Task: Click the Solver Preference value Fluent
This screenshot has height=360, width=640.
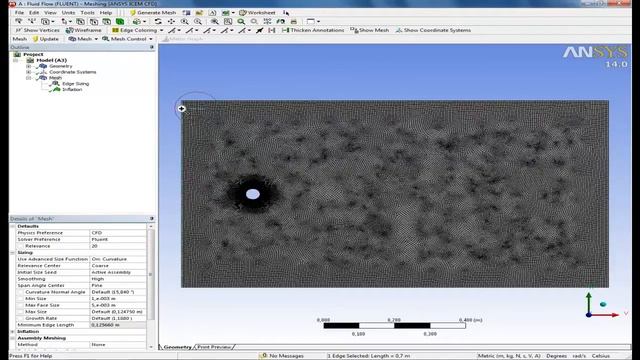Action: tap(118, 239)
